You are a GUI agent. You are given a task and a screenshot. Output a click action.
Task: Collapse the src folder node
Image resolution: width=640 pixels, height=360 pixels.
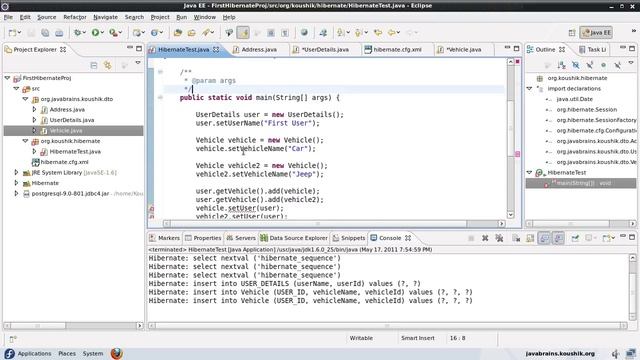tap(16, 88)
